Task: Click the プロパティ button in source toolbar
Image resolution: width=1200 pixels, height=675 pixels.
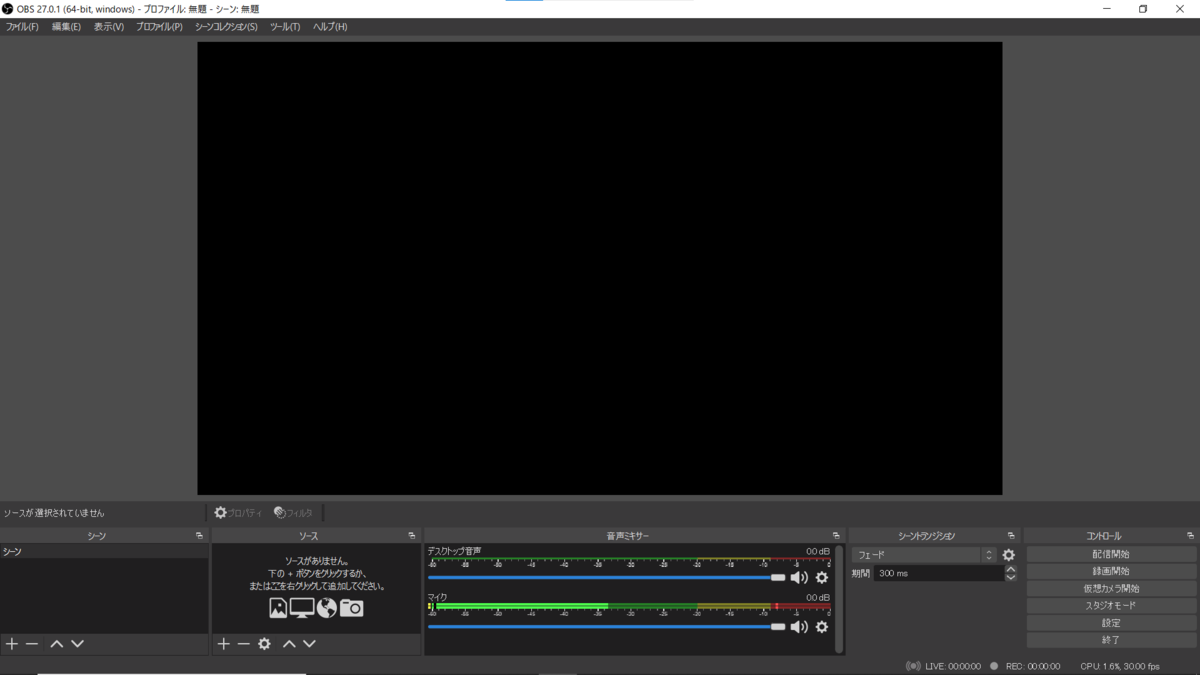Action: pyautogui.click(x=238, y=513)
